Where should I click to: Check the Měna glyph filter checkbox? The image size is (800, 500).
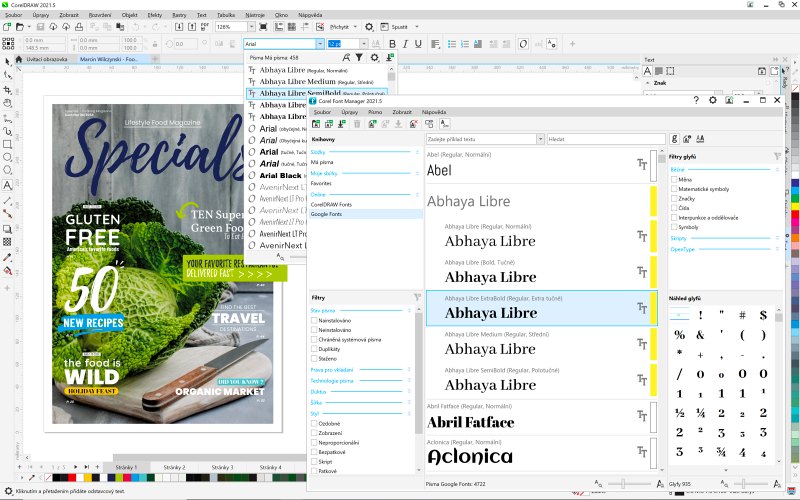[674, 180]
